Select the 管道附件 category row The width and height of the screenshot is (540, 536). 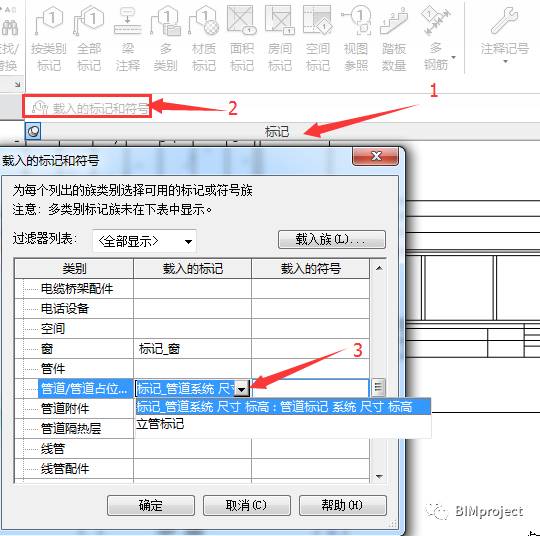coord(74,409)
